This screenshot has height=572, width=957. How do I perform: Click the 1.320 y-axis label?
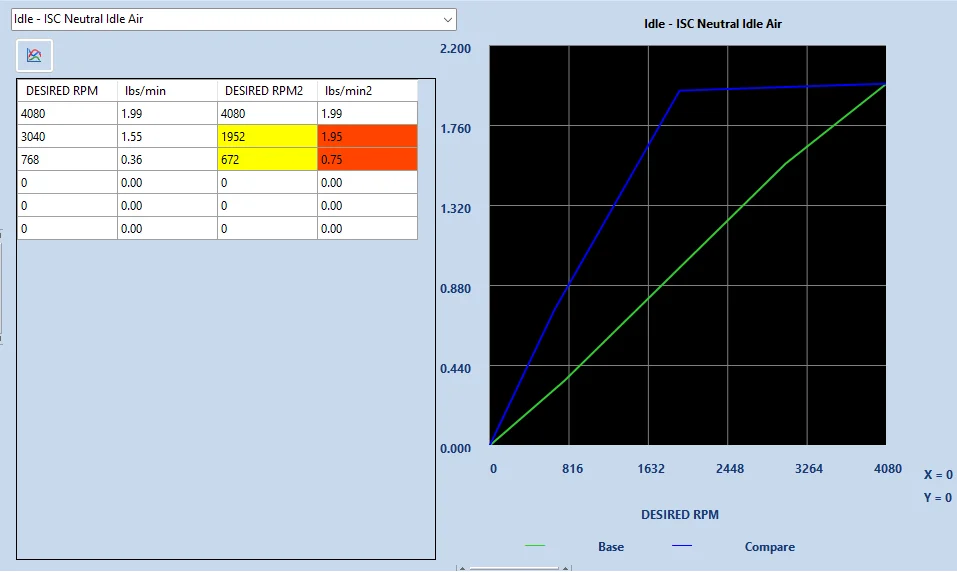point(455,209)
